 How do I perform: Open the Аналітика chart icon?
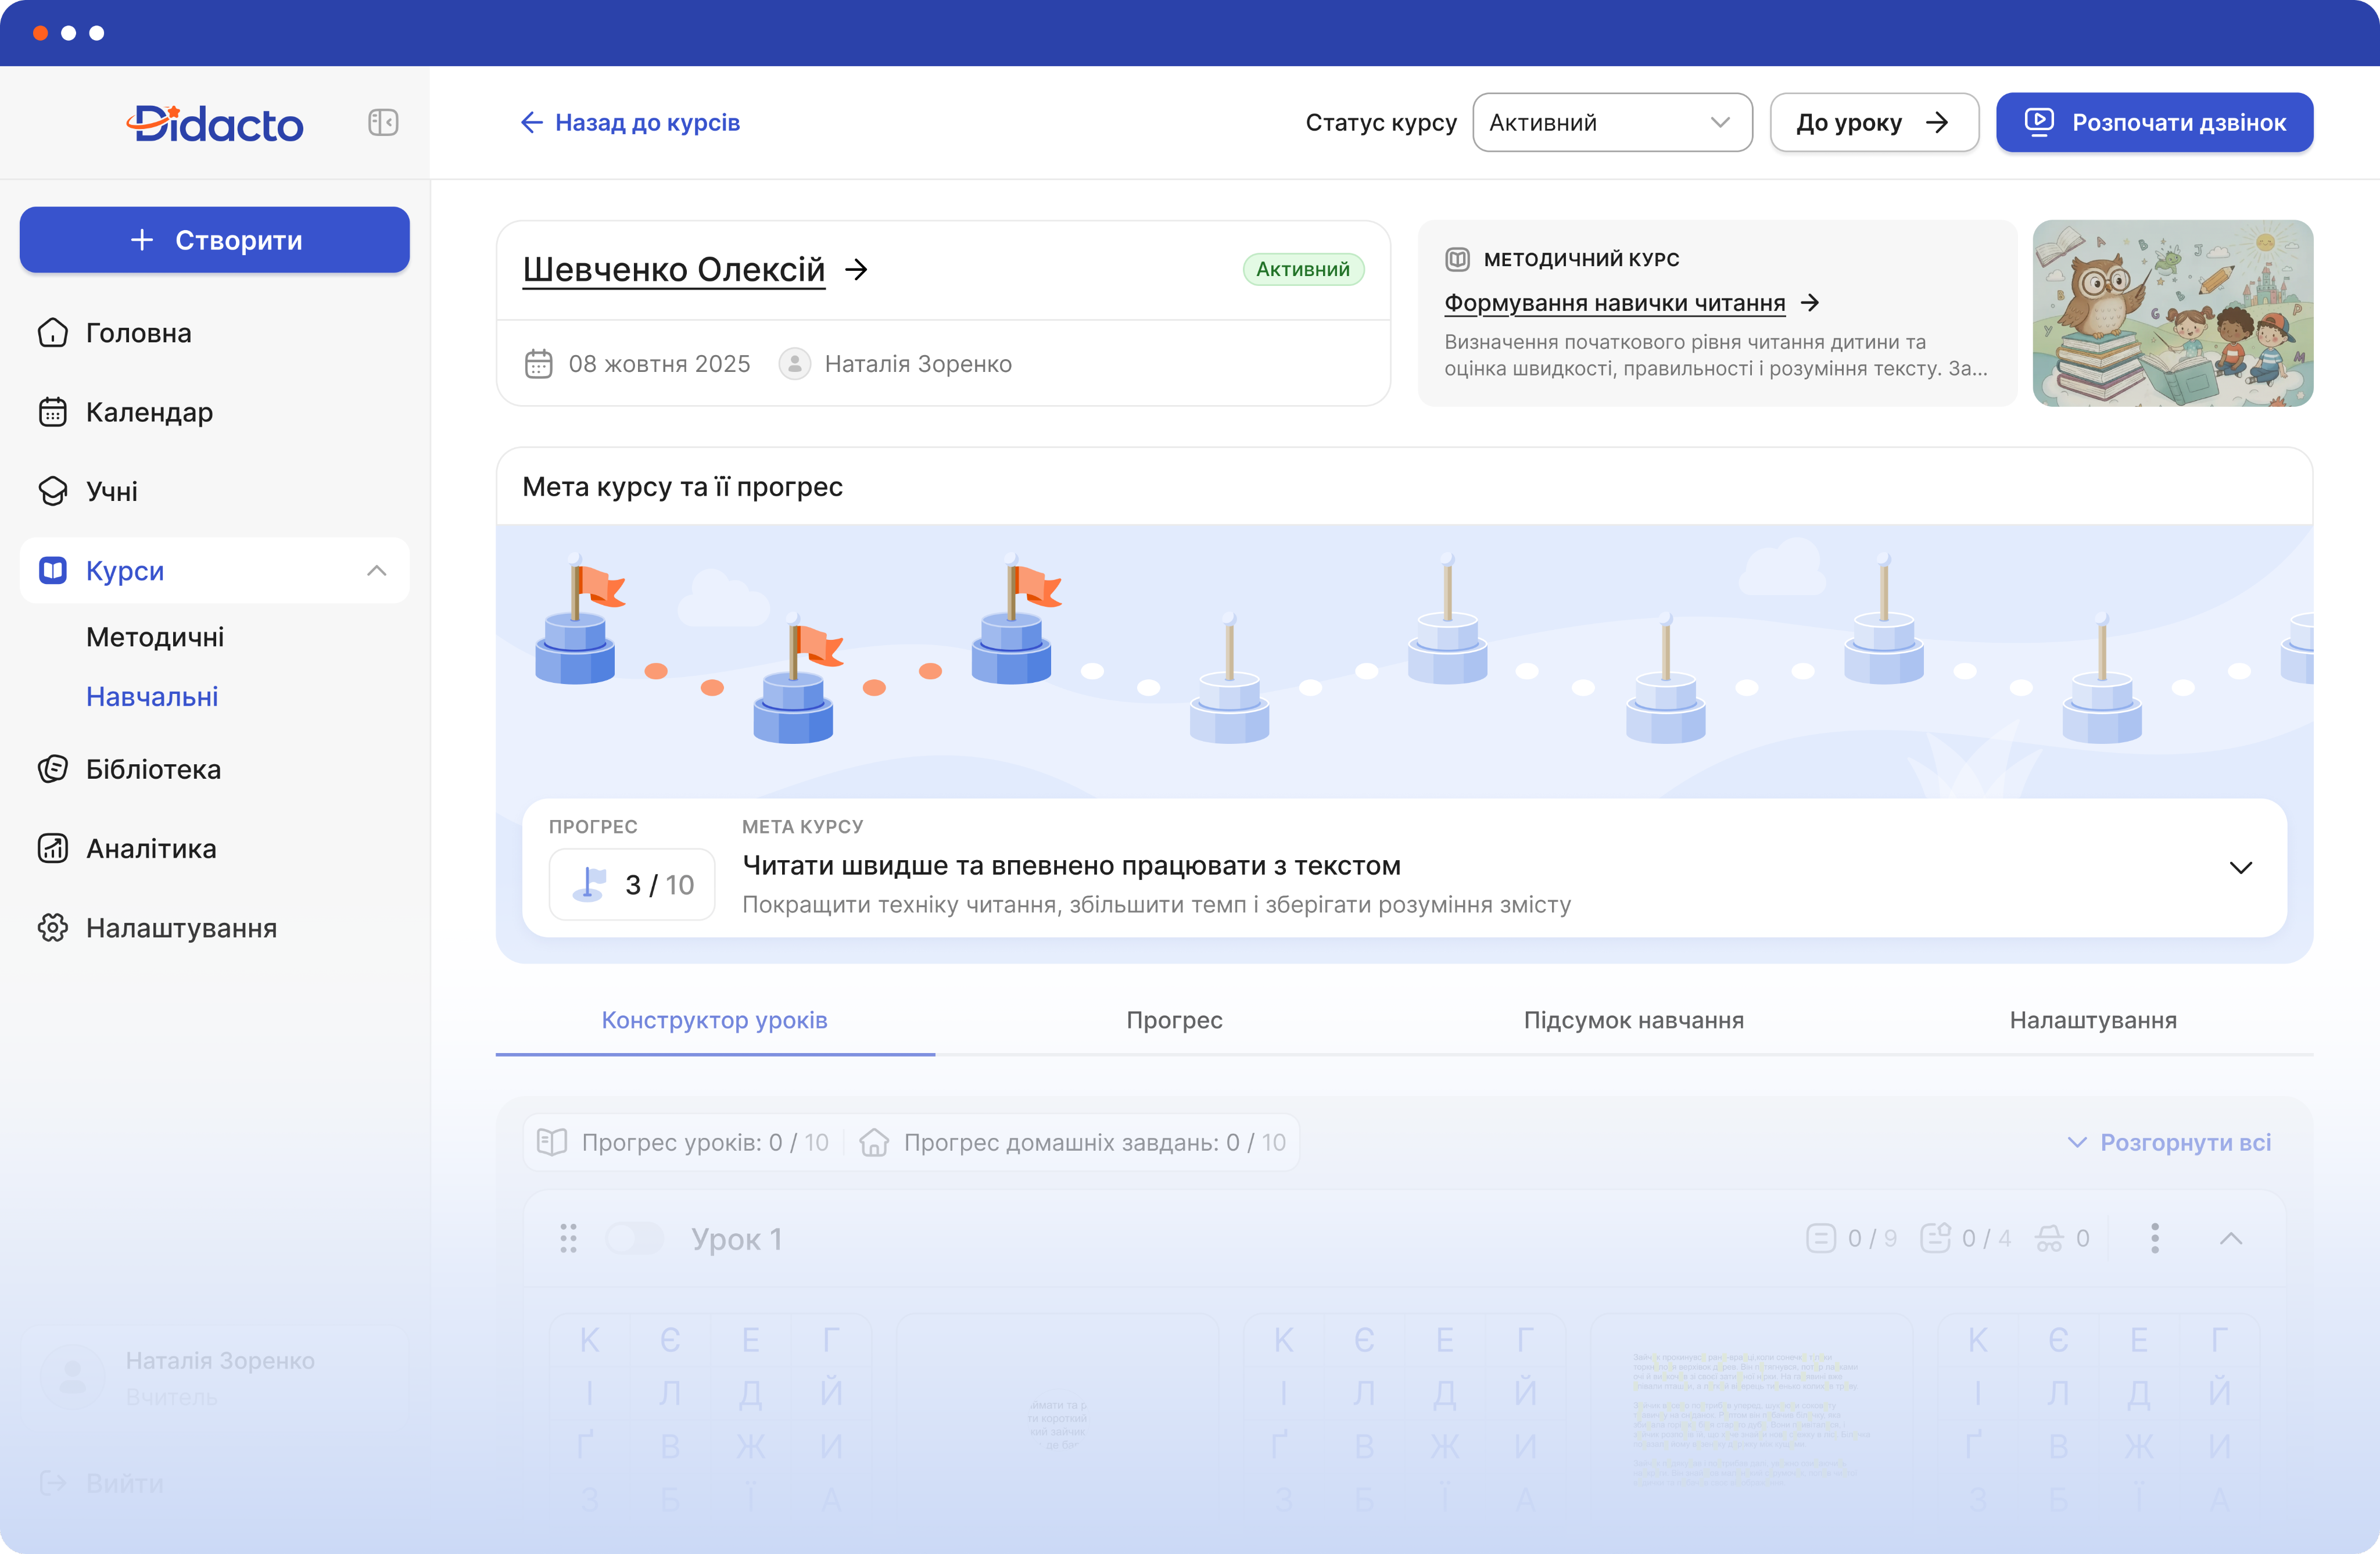(x=53, y=848)
